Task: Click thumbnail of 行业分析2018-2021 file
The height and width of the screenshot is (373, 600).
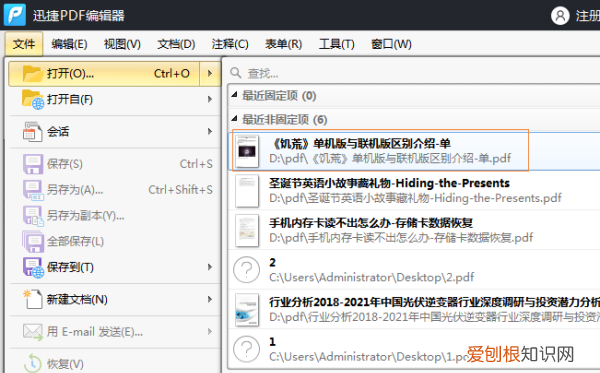Action: pos(247,310)
